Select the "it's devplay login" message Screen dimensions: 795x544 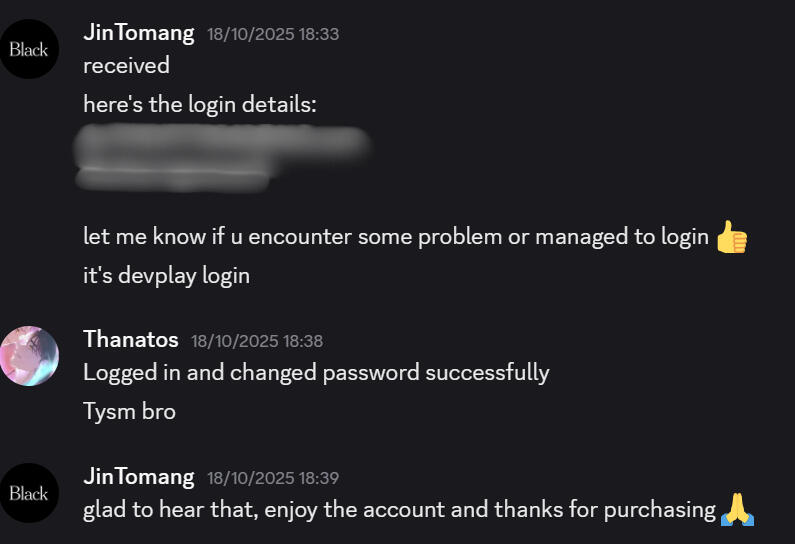tap(166, 275)
